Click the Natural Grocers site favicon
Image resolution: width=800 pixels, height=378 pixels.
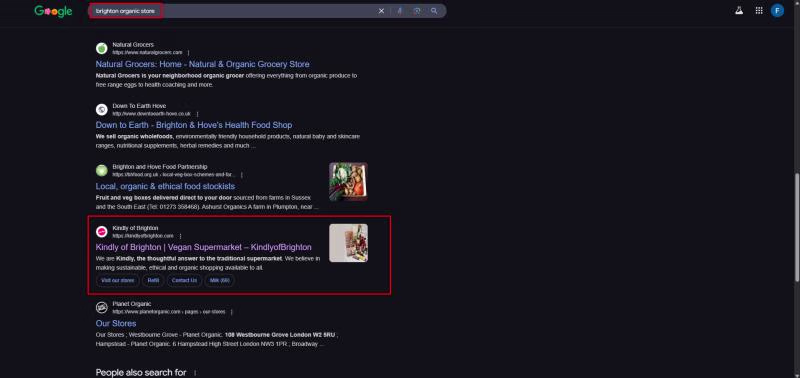click(x=102, y=48)
